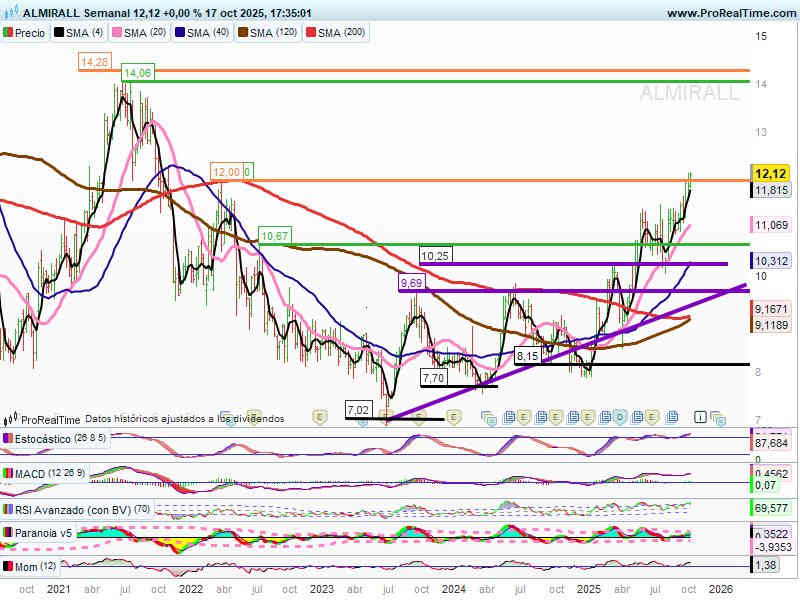The image size is (800, 600).
Task: Click the RSI Avanzado indicator icon
Action: [x=9, y=508]
